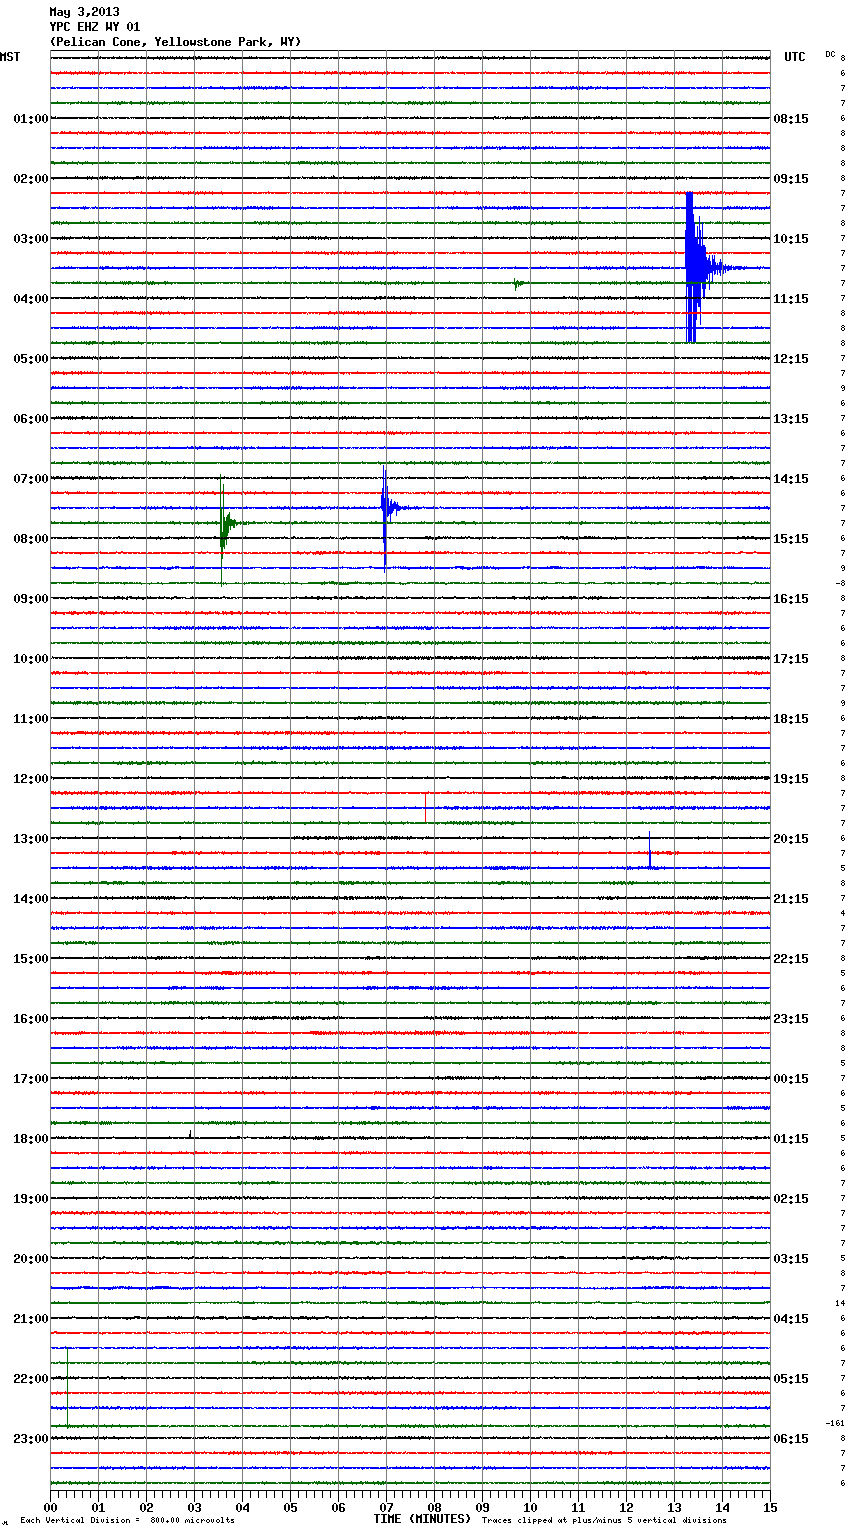This screenshot has width=850, height=1534.
Task: Select the 08:00 MST time label
Action: click(x=31, y=539)
